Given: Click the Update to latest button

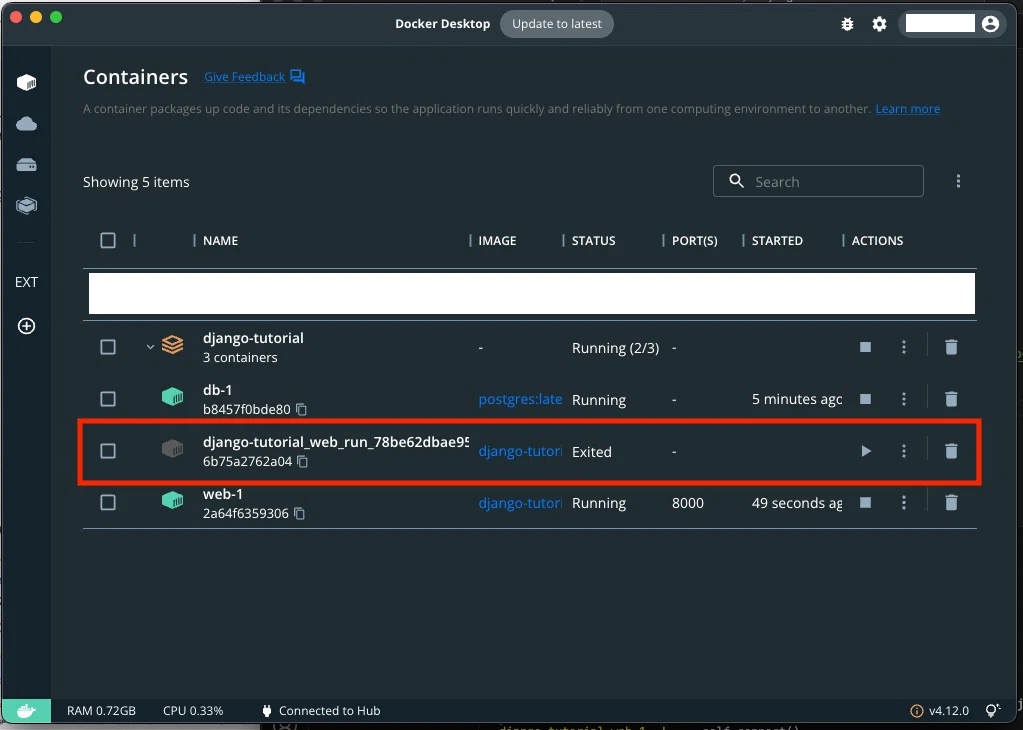Looking at the screenshot, I should [557, 24].
